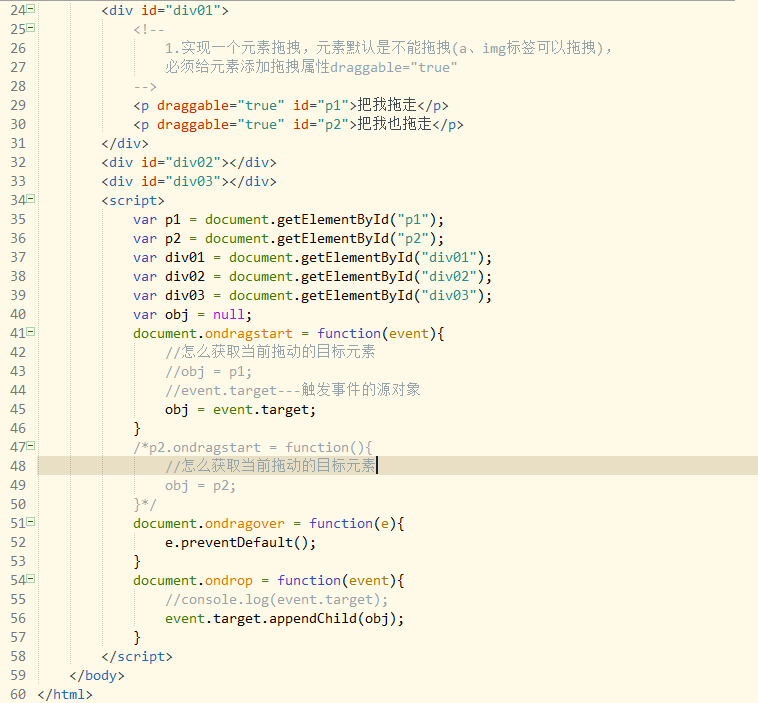Click the 'var div03' declaration line
Viewport: 758px width, 703px height.
pyautogui.click(x=312, y=296)
